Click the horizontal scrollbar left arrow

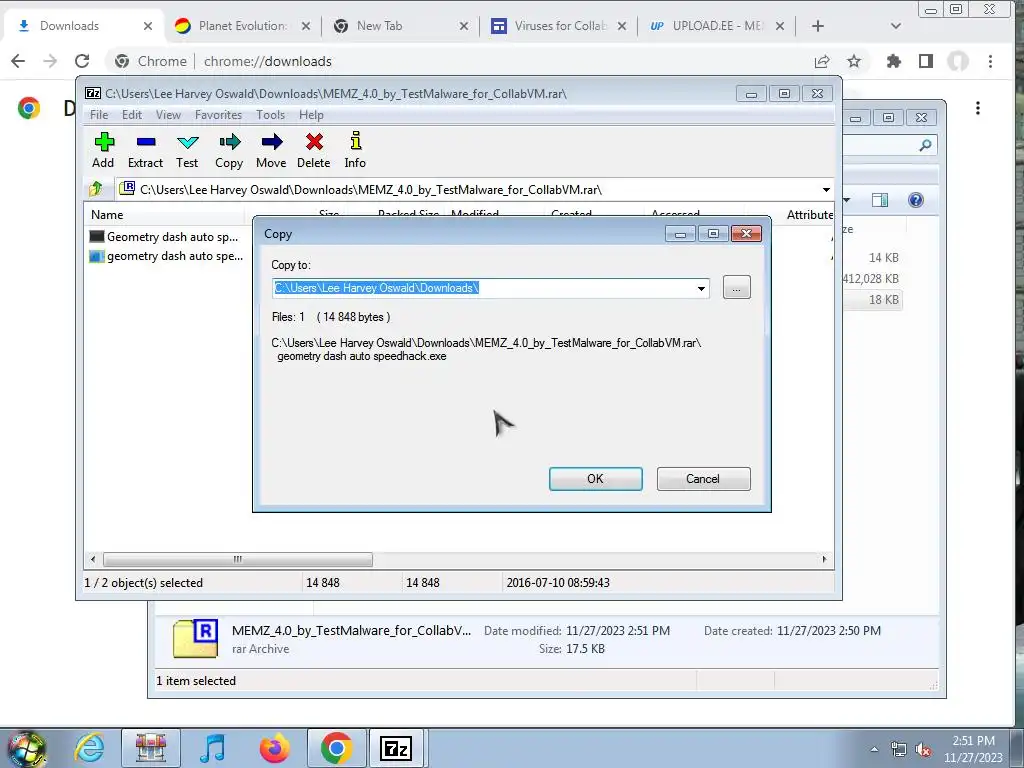point(93,559)
